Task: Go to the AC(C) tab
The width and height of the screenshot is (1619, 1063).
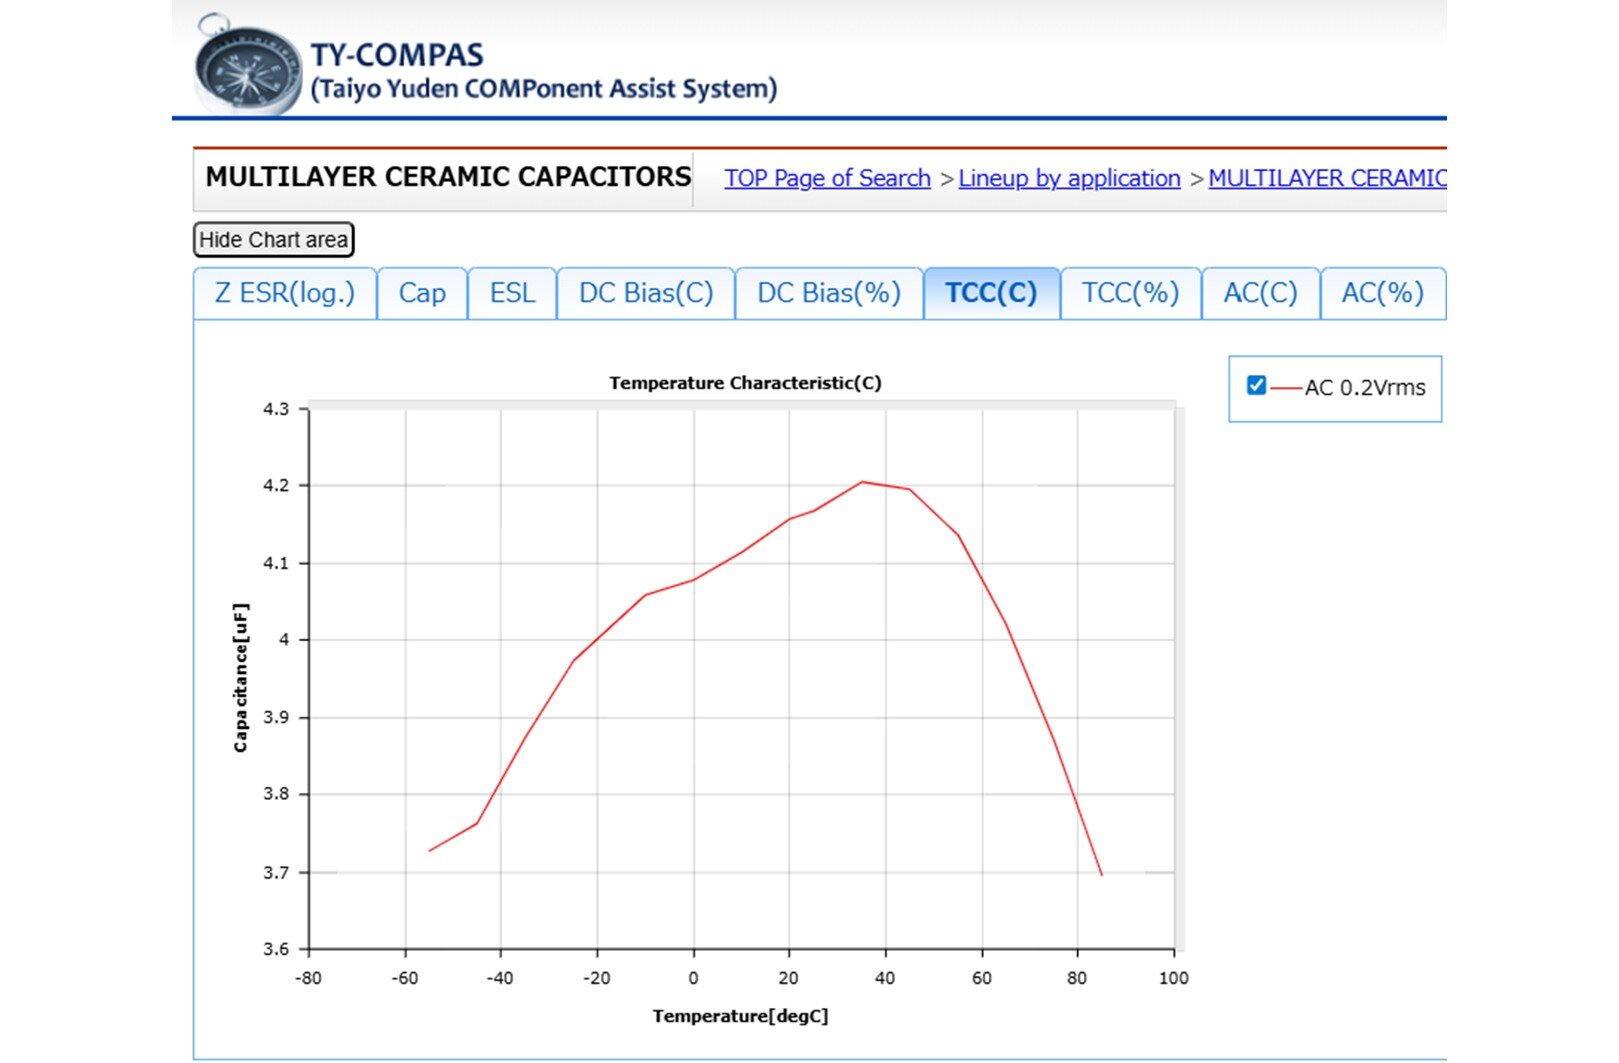Action: (1260, 293)
